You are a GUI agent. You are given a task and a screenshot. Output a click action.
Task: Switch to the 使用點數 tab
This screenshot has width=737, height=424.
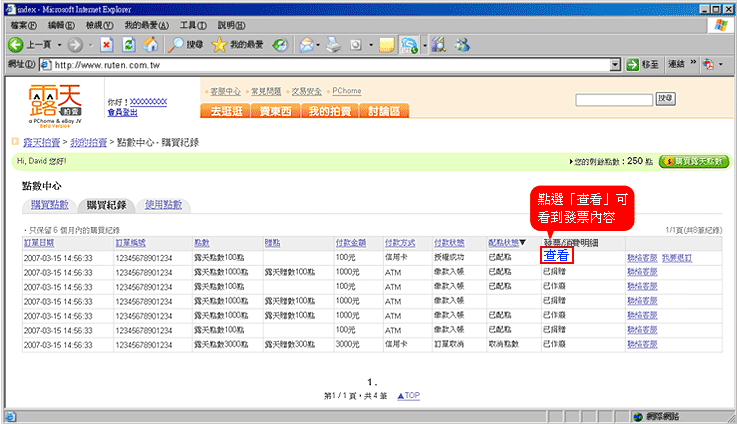pos(163,205)
